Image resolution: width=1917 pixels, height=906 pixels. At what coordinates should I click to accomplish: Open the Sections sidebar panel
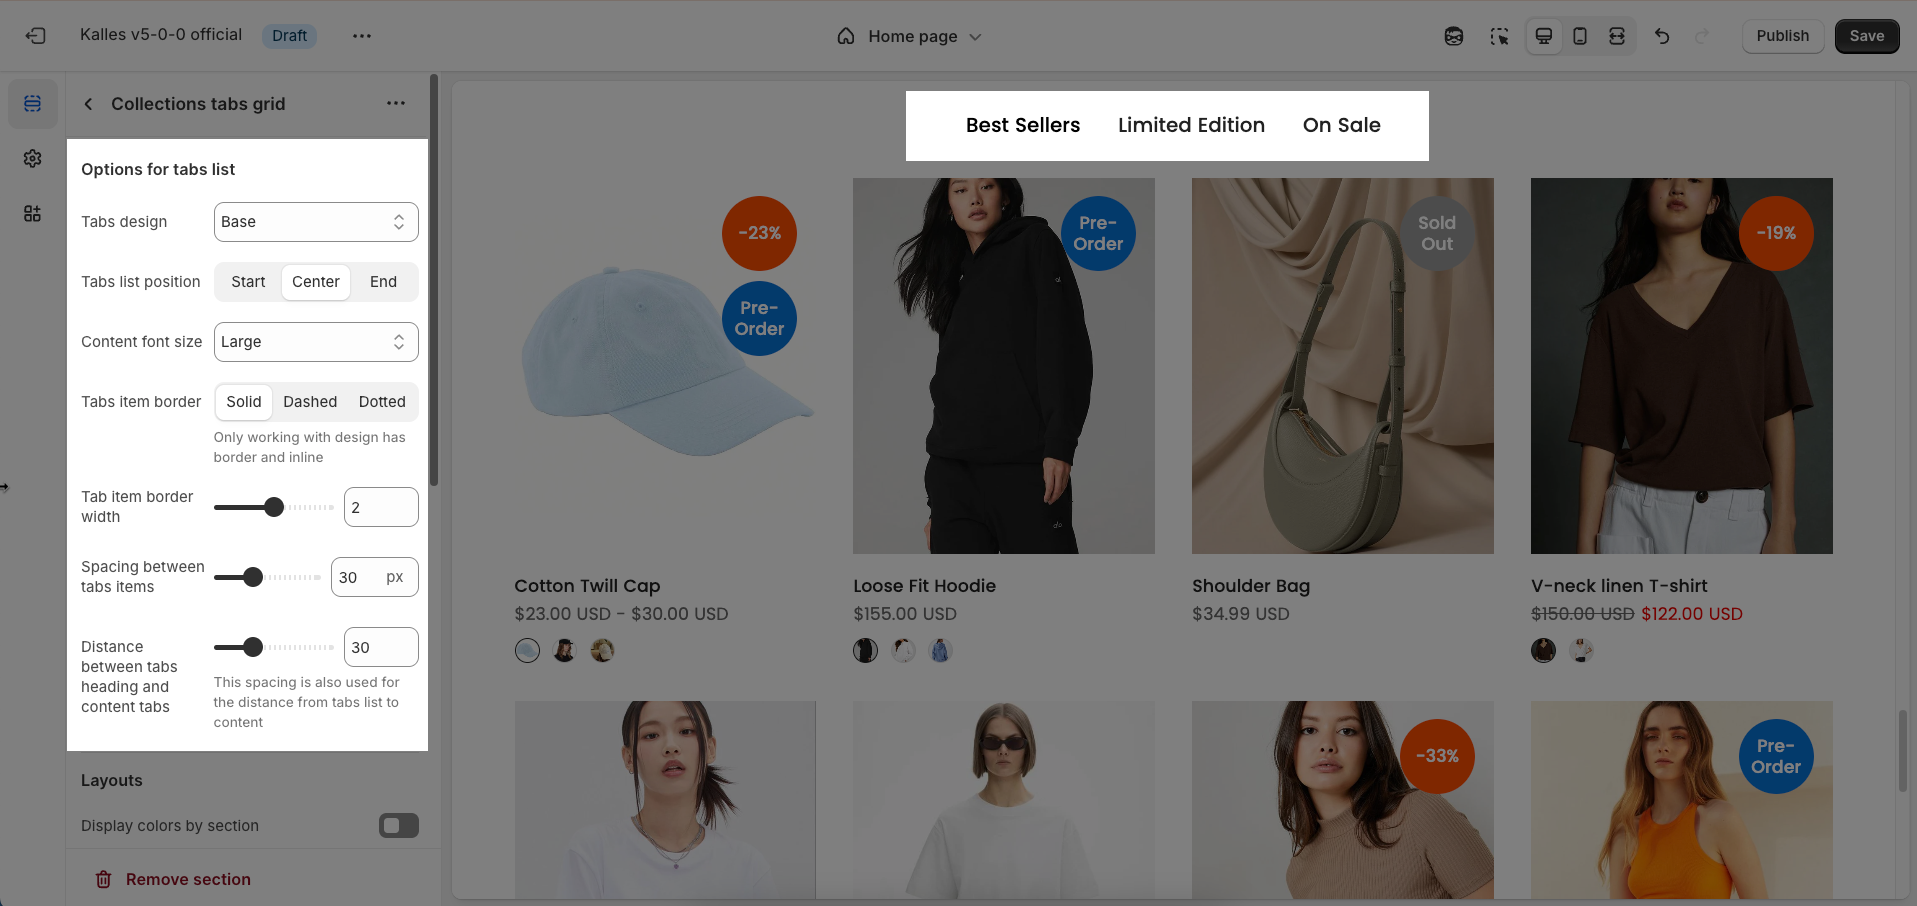(33, 104)
